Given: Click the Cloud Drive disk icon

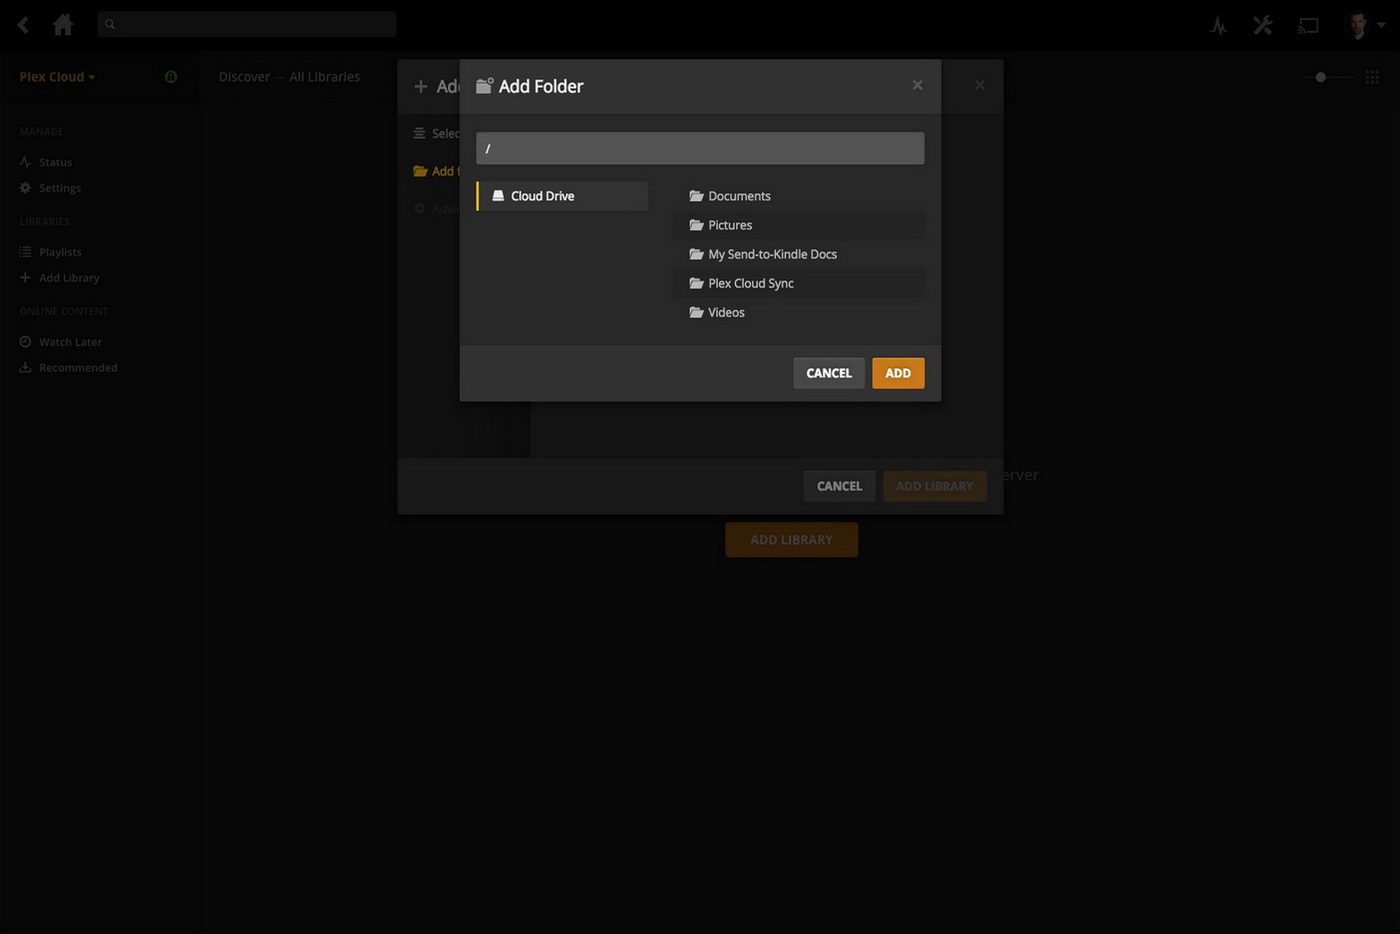Looking at the screenshot, I should [x=498, y=196].
